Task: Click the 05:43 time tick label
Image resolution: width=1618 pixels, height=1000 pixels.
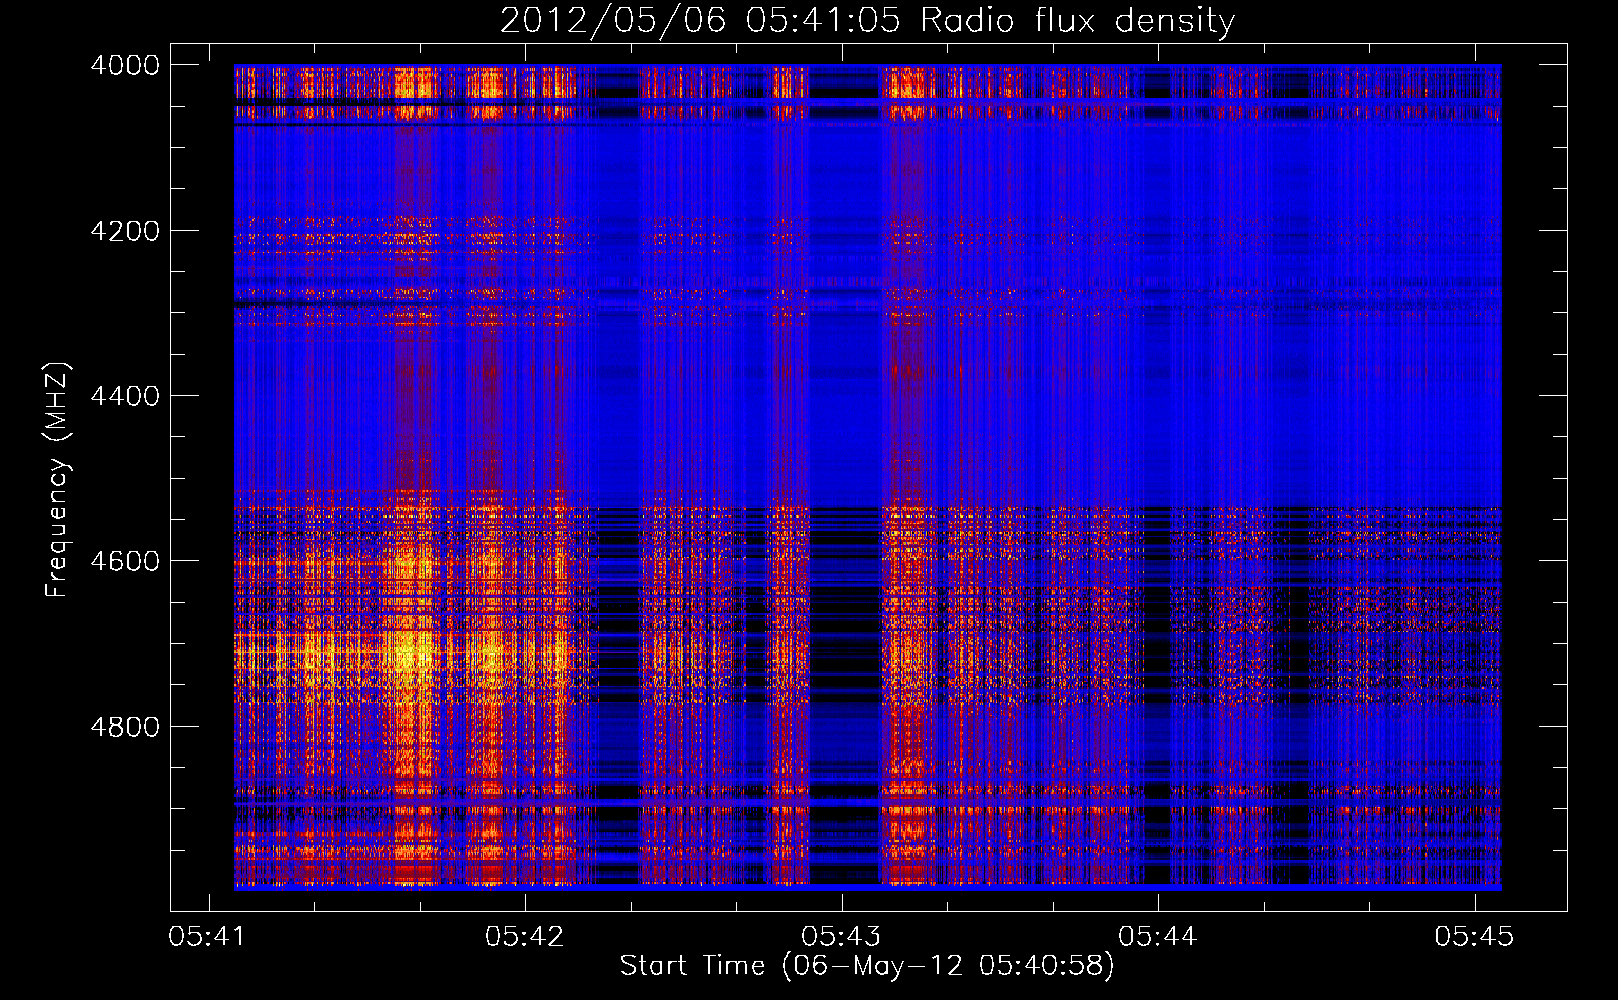Action: click(841, 936)
